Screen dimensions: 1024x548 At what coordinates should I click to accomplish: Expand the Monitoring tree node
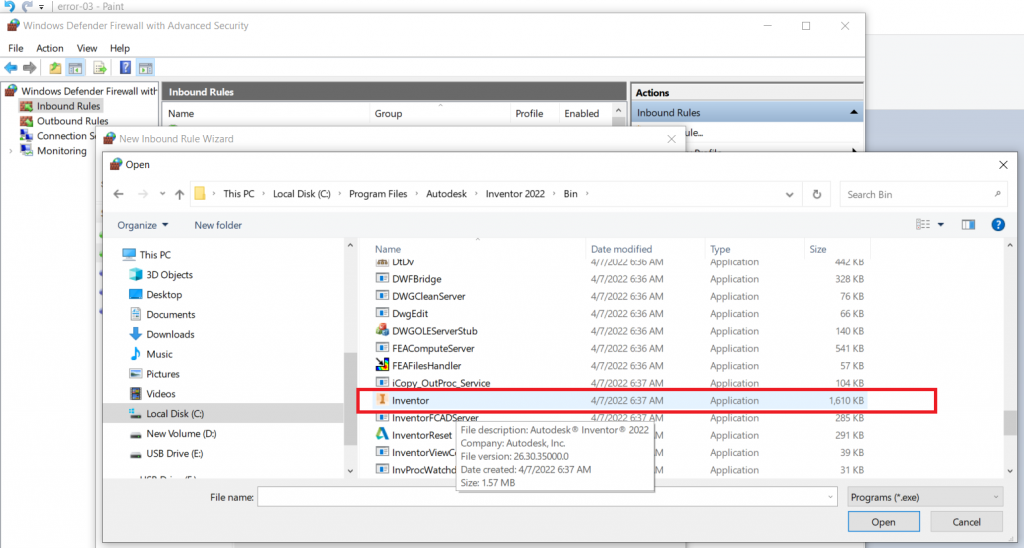pos(11,151)
